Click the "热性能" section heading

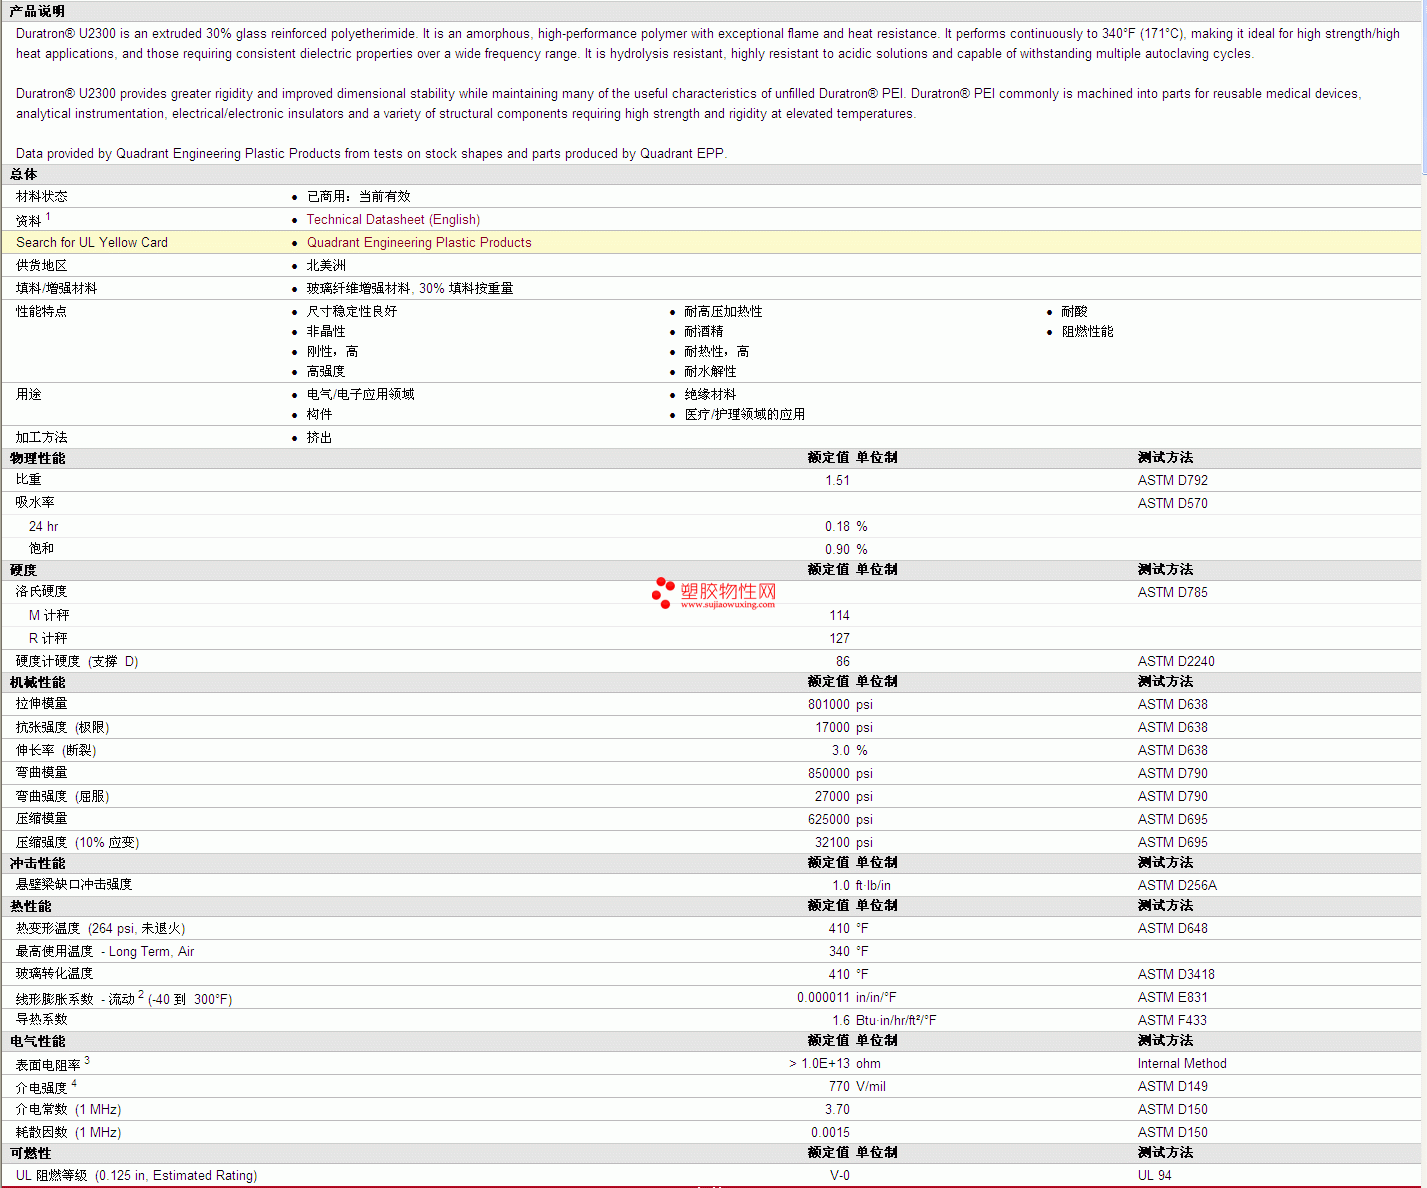(30, 906)
